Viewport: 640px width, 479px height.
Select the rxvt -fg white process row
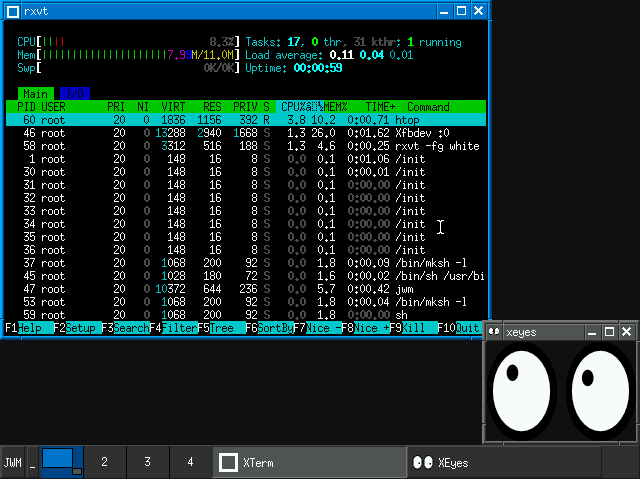246,146
